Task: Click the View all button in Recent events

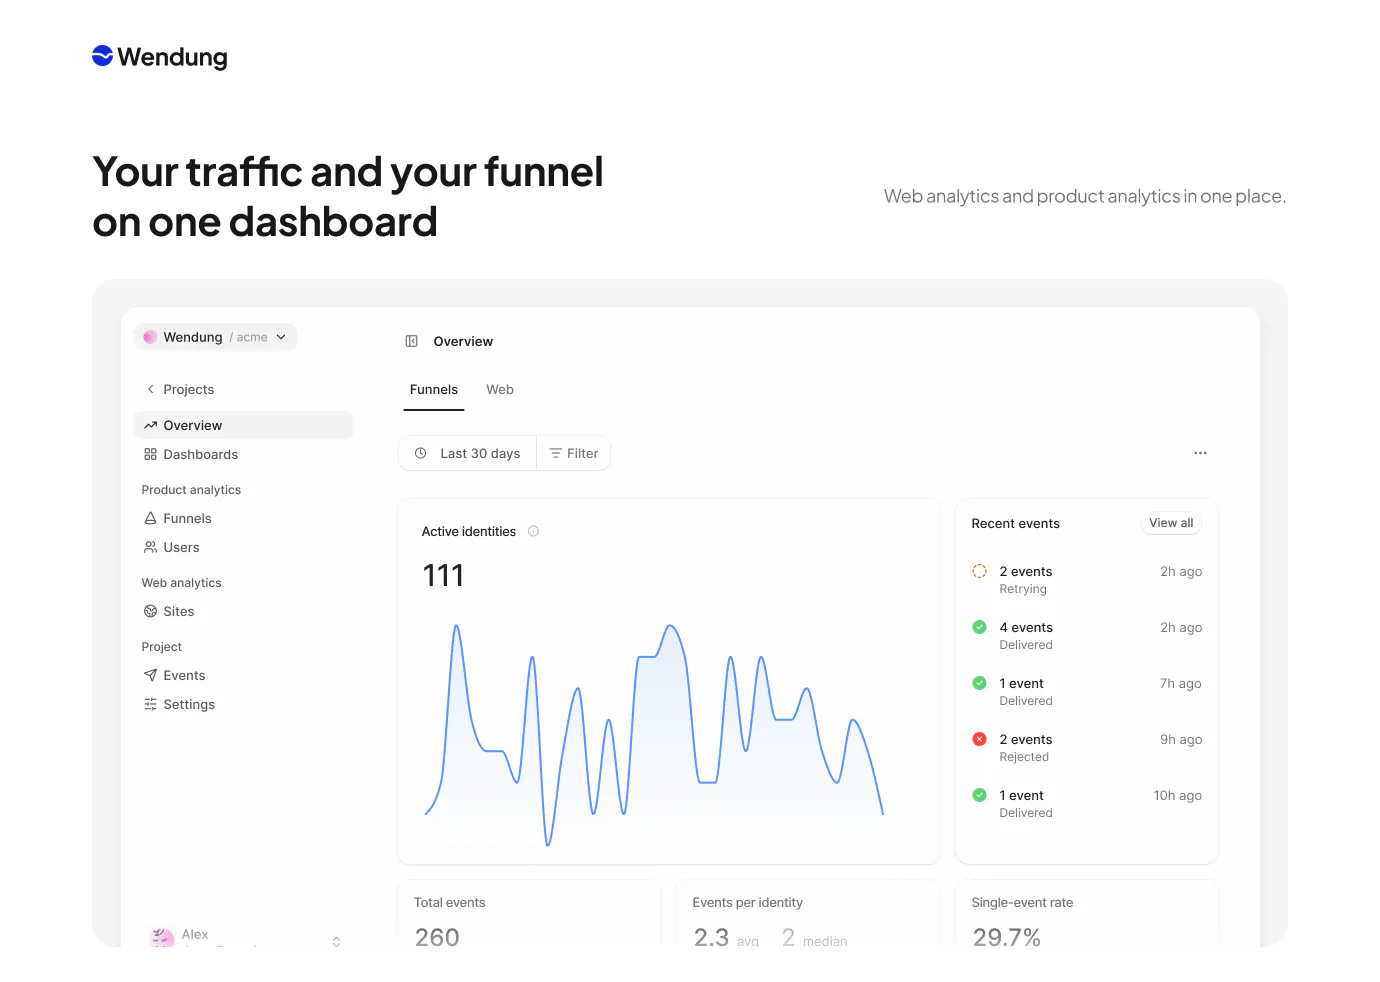Action: pos(1171,523)
